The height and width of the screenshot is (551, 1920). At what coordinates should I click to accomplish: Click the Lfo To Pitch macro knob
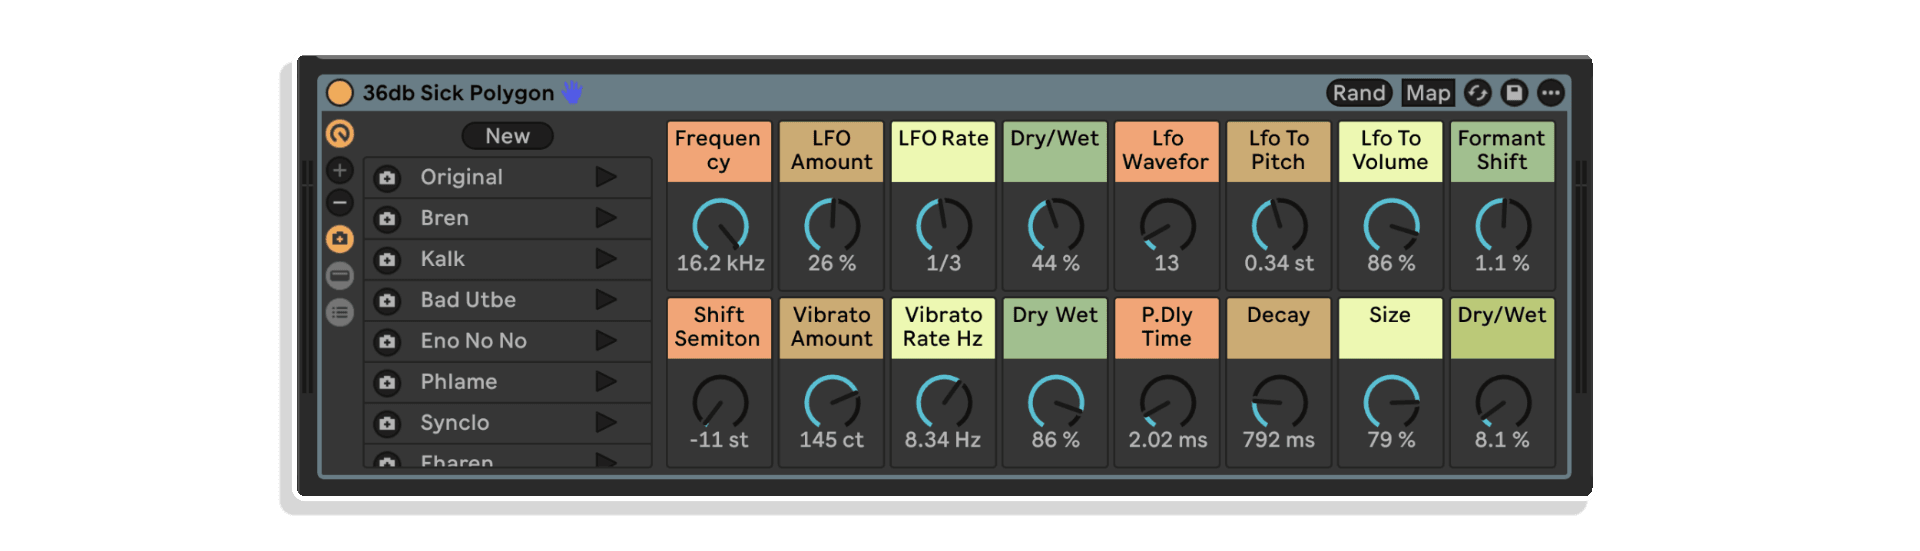point(1279,225)
